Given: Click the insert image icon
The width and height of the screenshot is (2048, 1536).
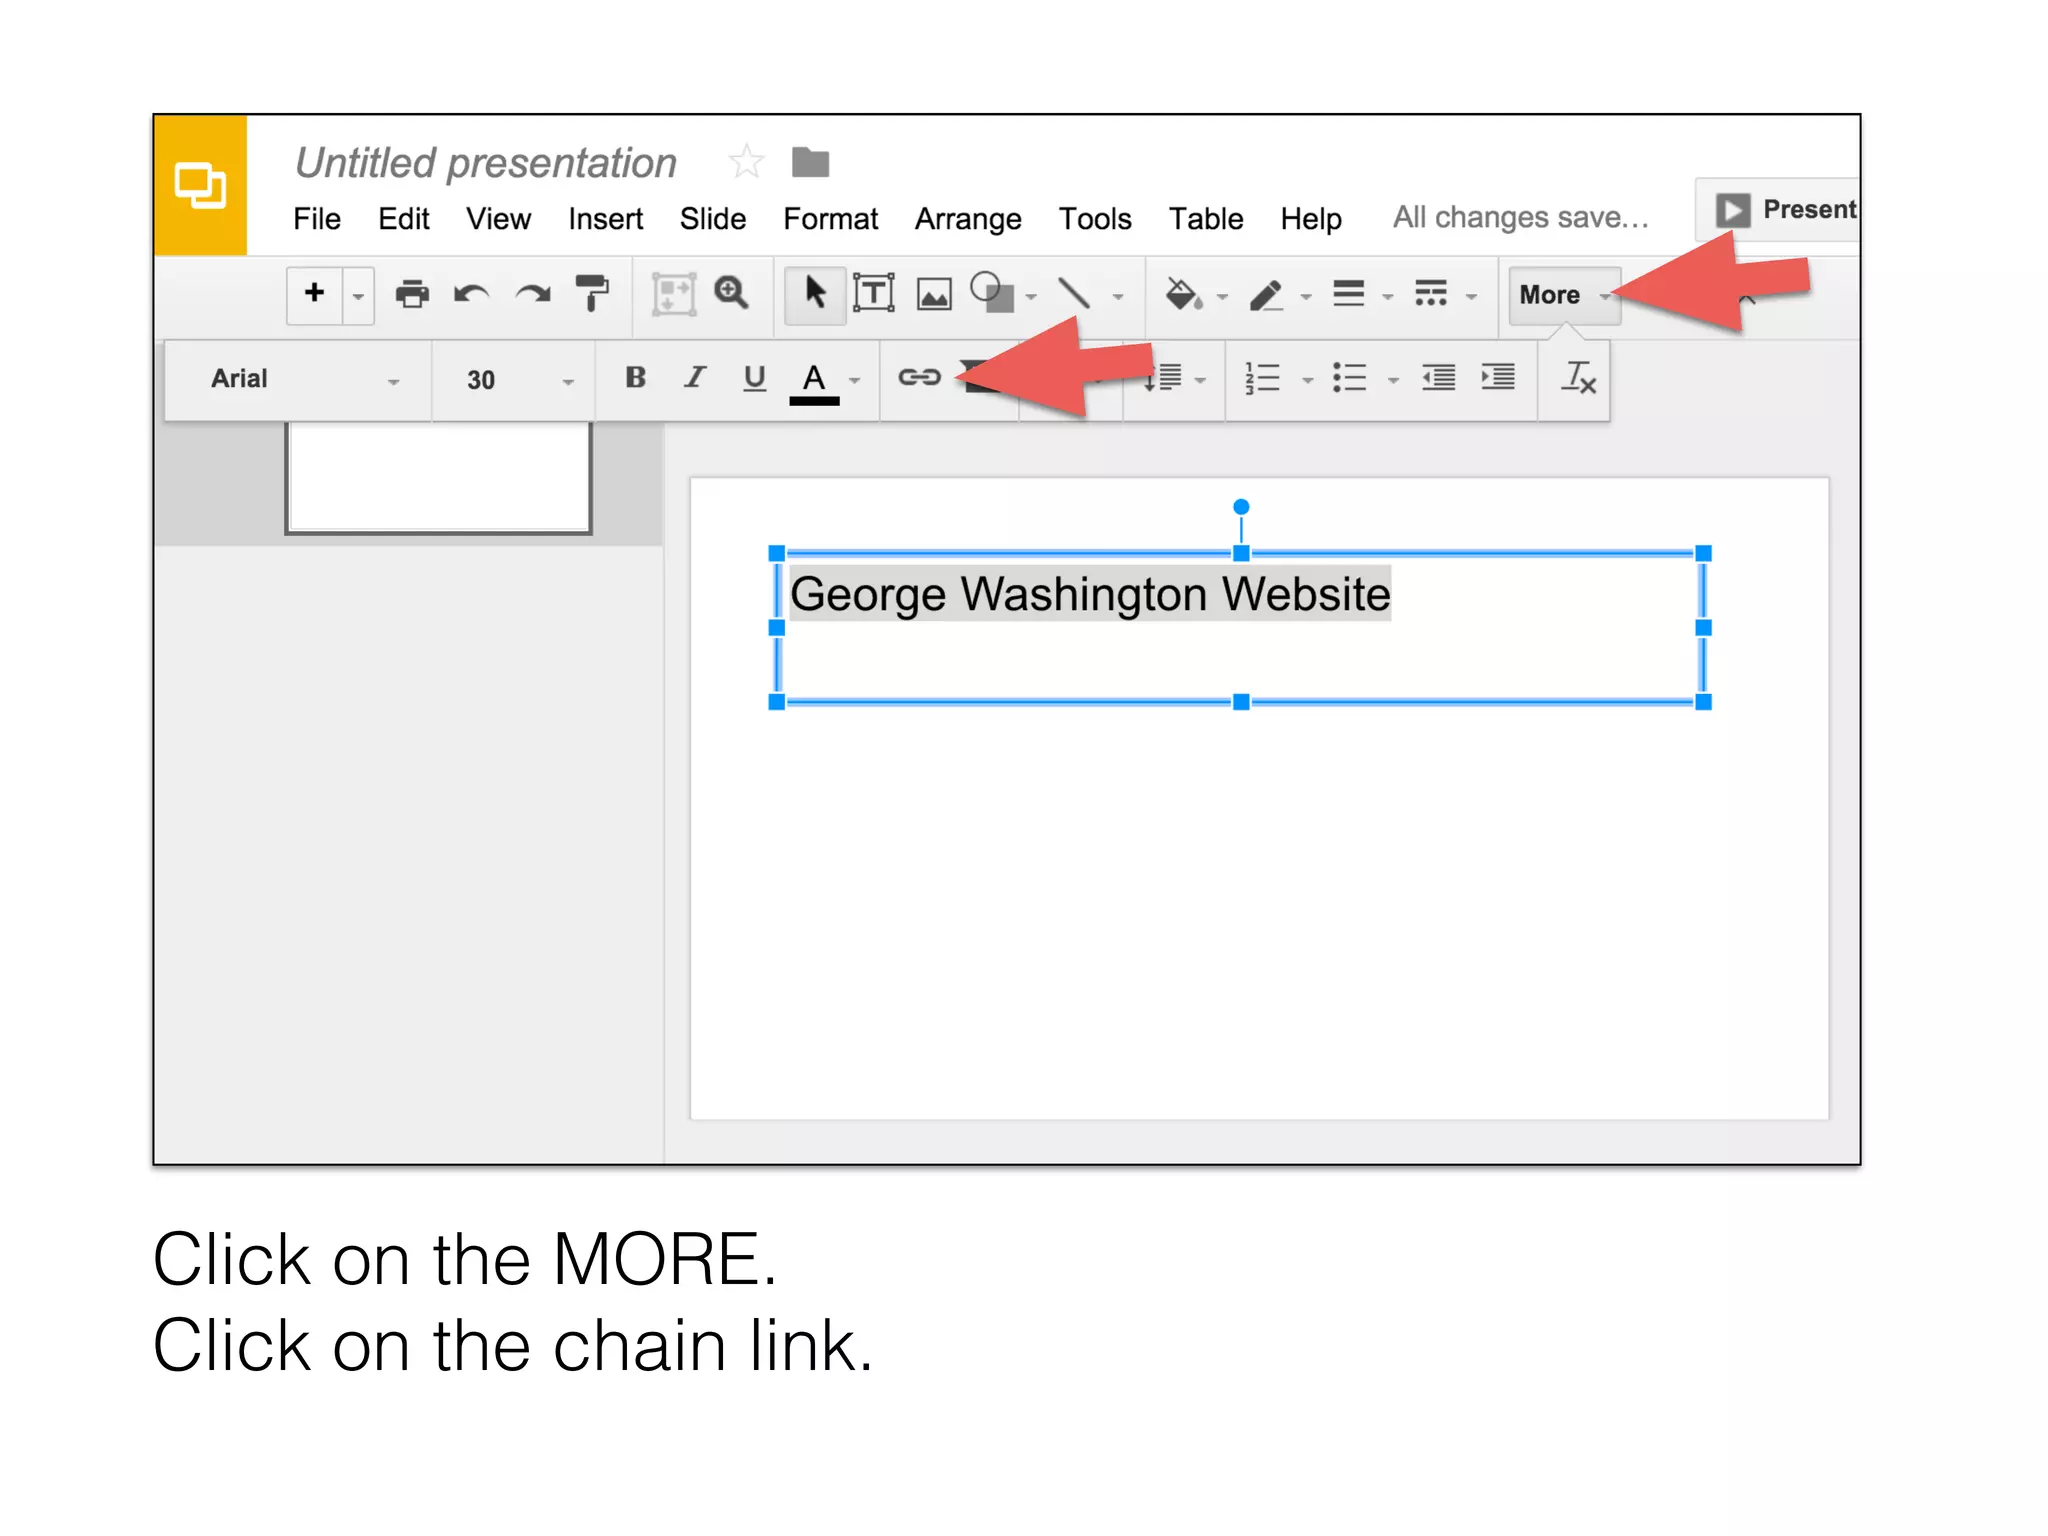Looking at the screenshot, I should [934, 295].
